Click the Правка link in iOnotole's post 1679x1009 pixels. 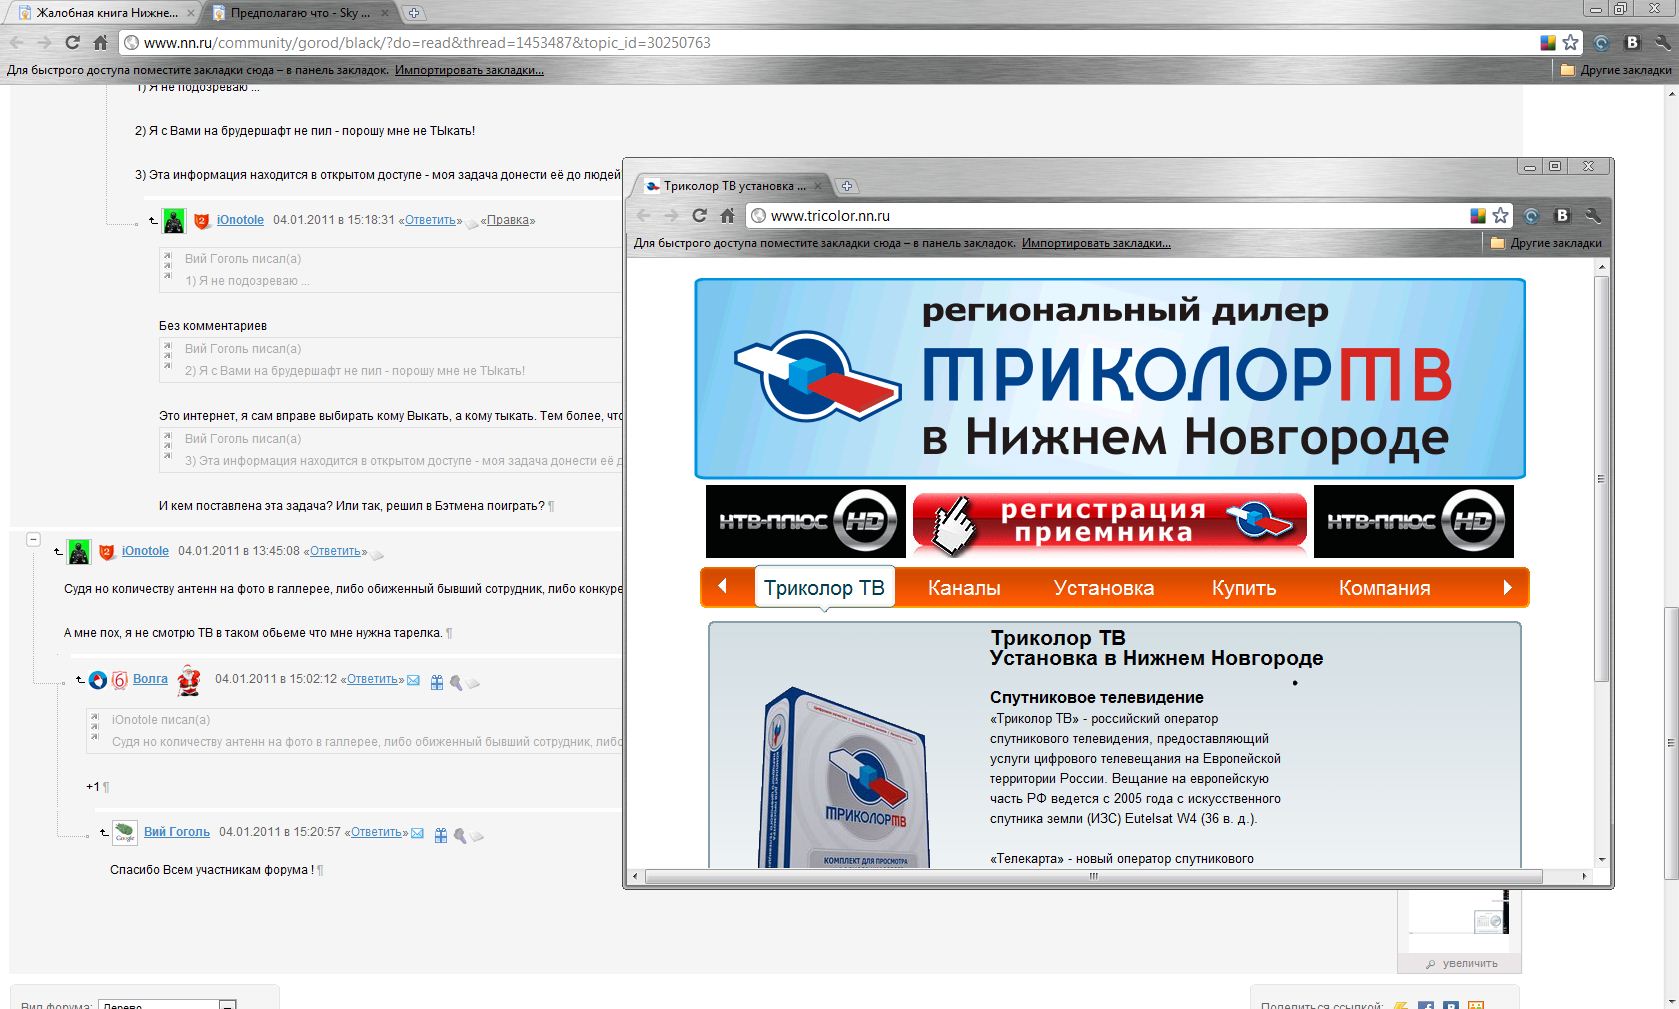pos(508,220)
